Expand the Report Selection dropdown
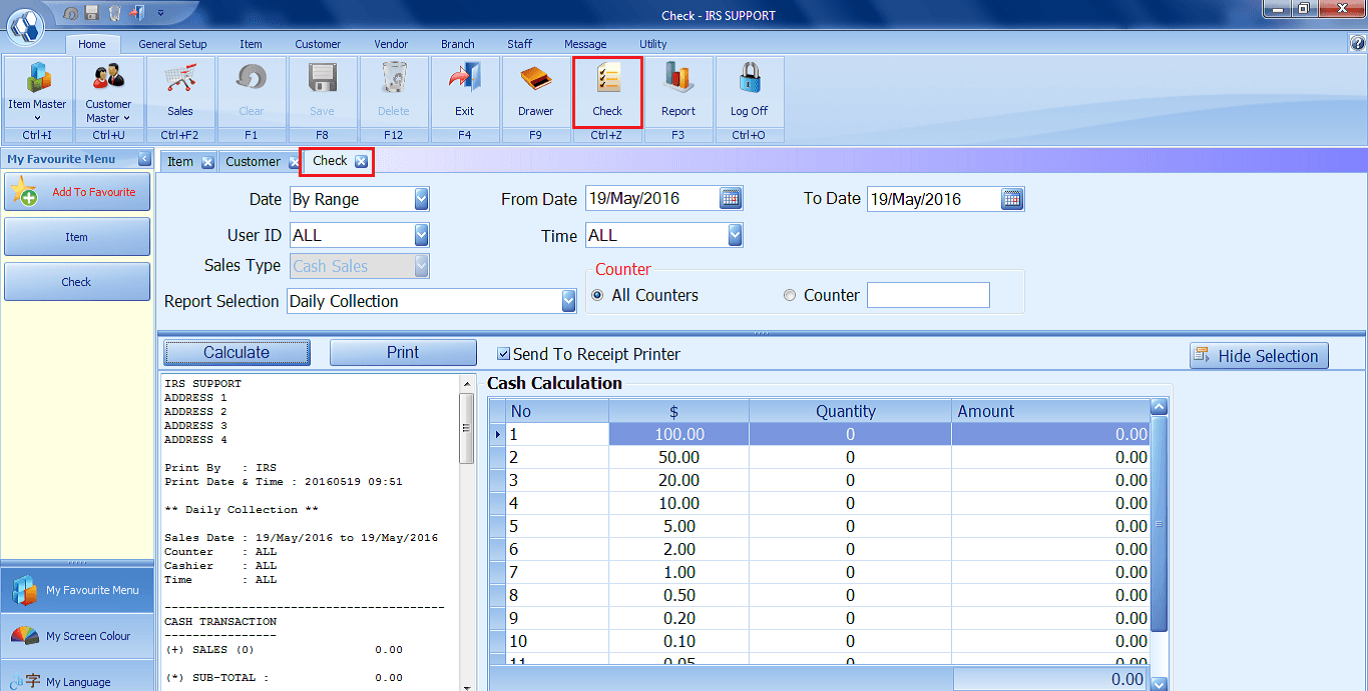Image resolution: width=1368 pixels, height=691 pixels. (568, 300)
